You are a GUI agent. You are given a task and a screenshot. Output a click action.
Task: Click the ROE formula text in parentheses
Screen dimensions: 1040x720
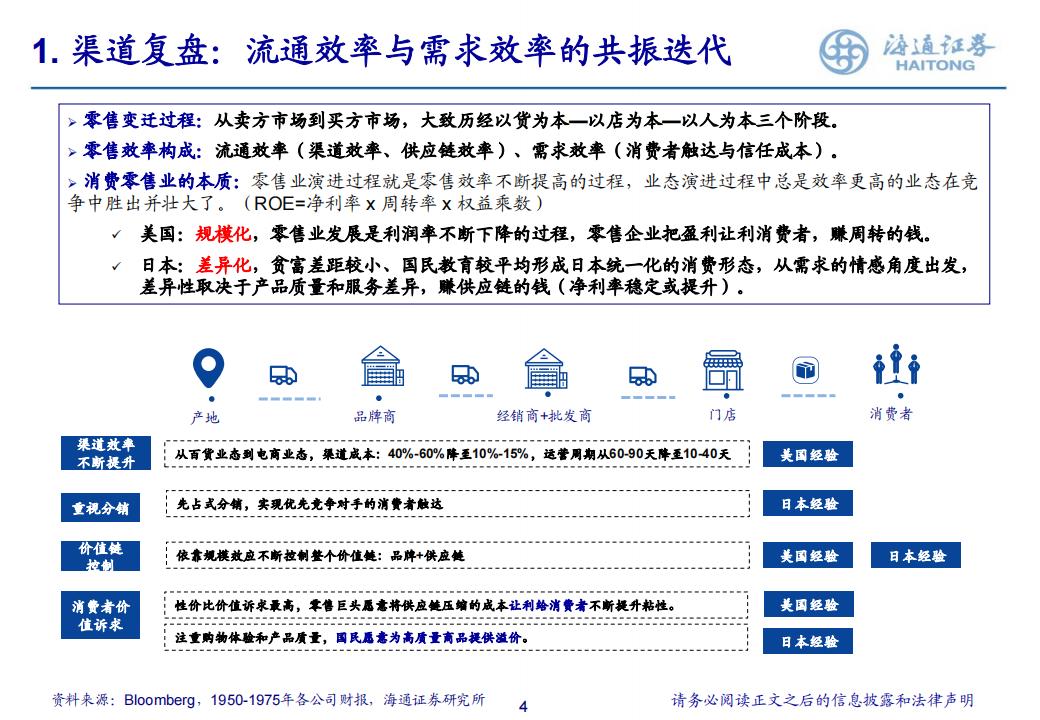393,203
